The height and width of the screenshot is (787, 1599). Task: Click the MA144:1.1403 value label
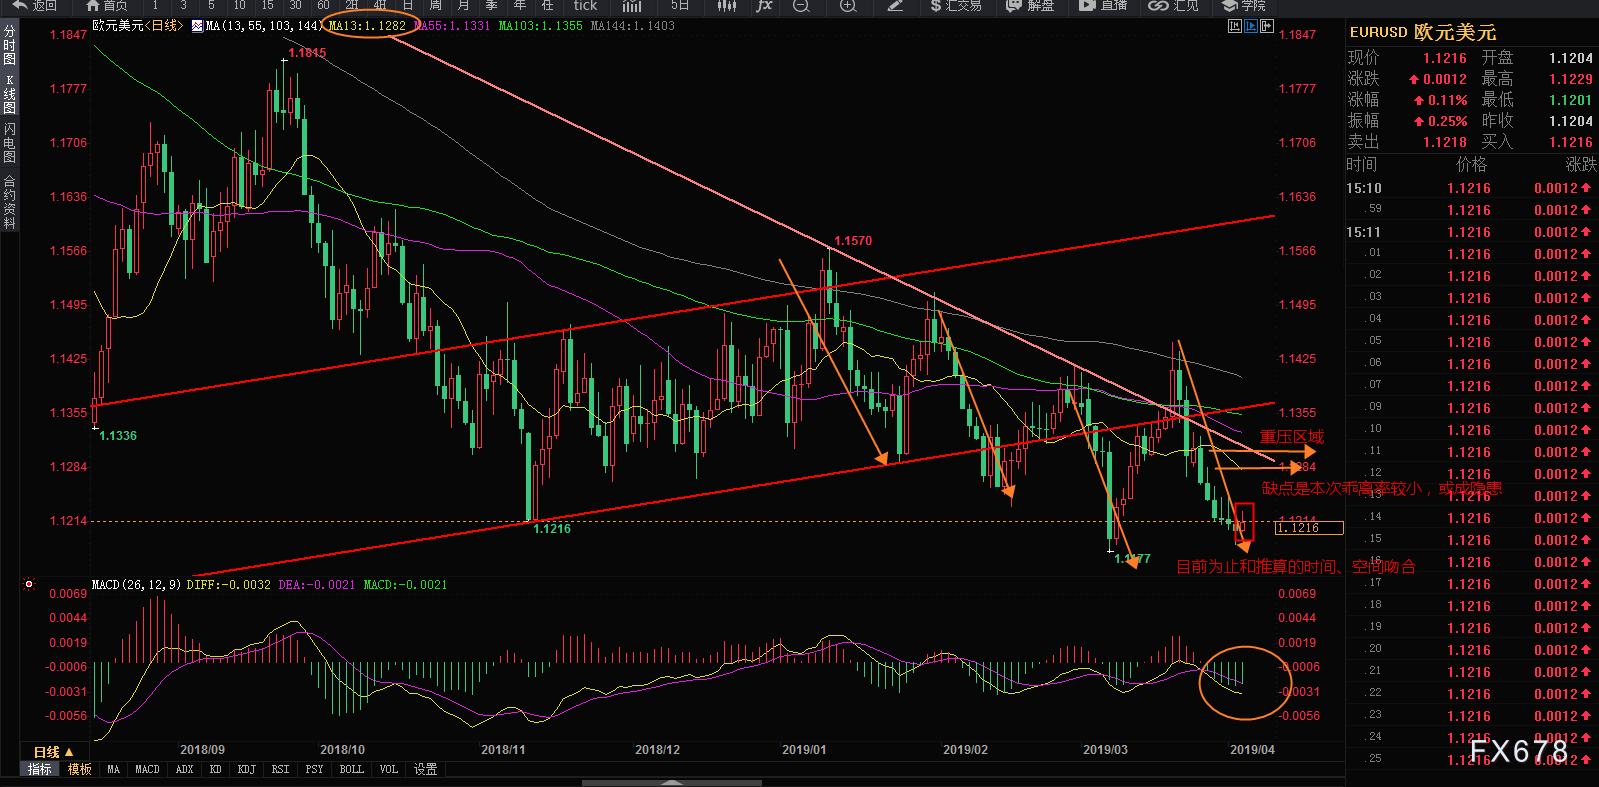(x=633, y=26)
